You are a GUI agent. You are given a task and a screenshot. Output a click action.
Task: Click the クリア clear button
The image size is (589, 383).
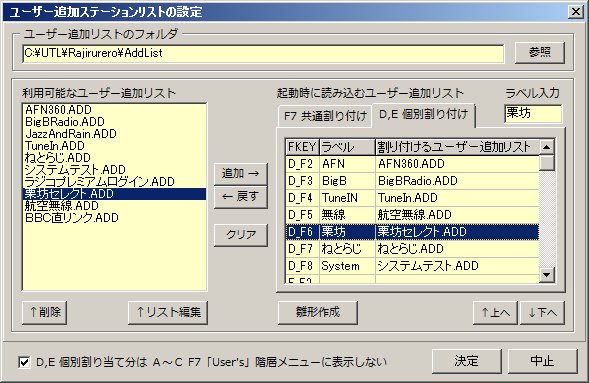(240, 235)
